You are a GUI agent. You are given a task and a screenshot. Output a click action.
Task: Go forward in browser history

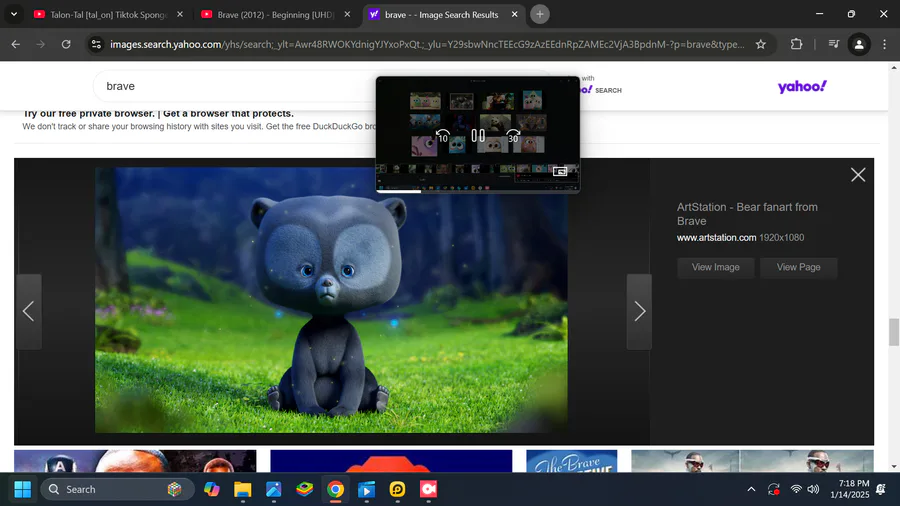pyautogui.click(x=40, y=44)
